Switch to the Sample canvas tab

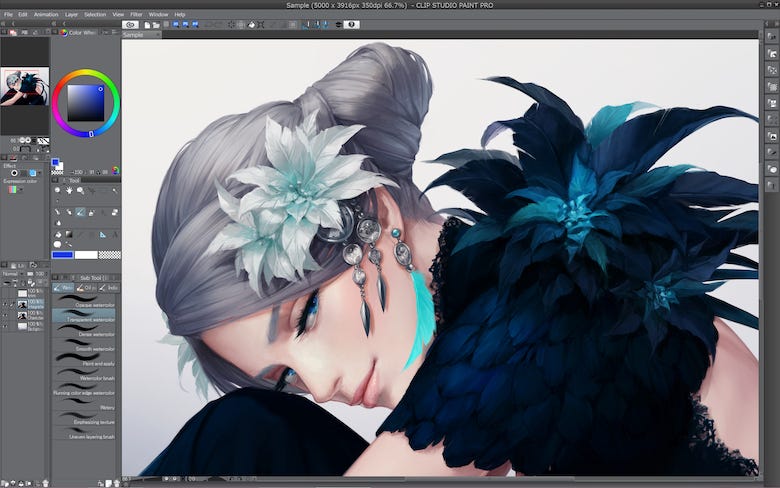coord(134,34)
